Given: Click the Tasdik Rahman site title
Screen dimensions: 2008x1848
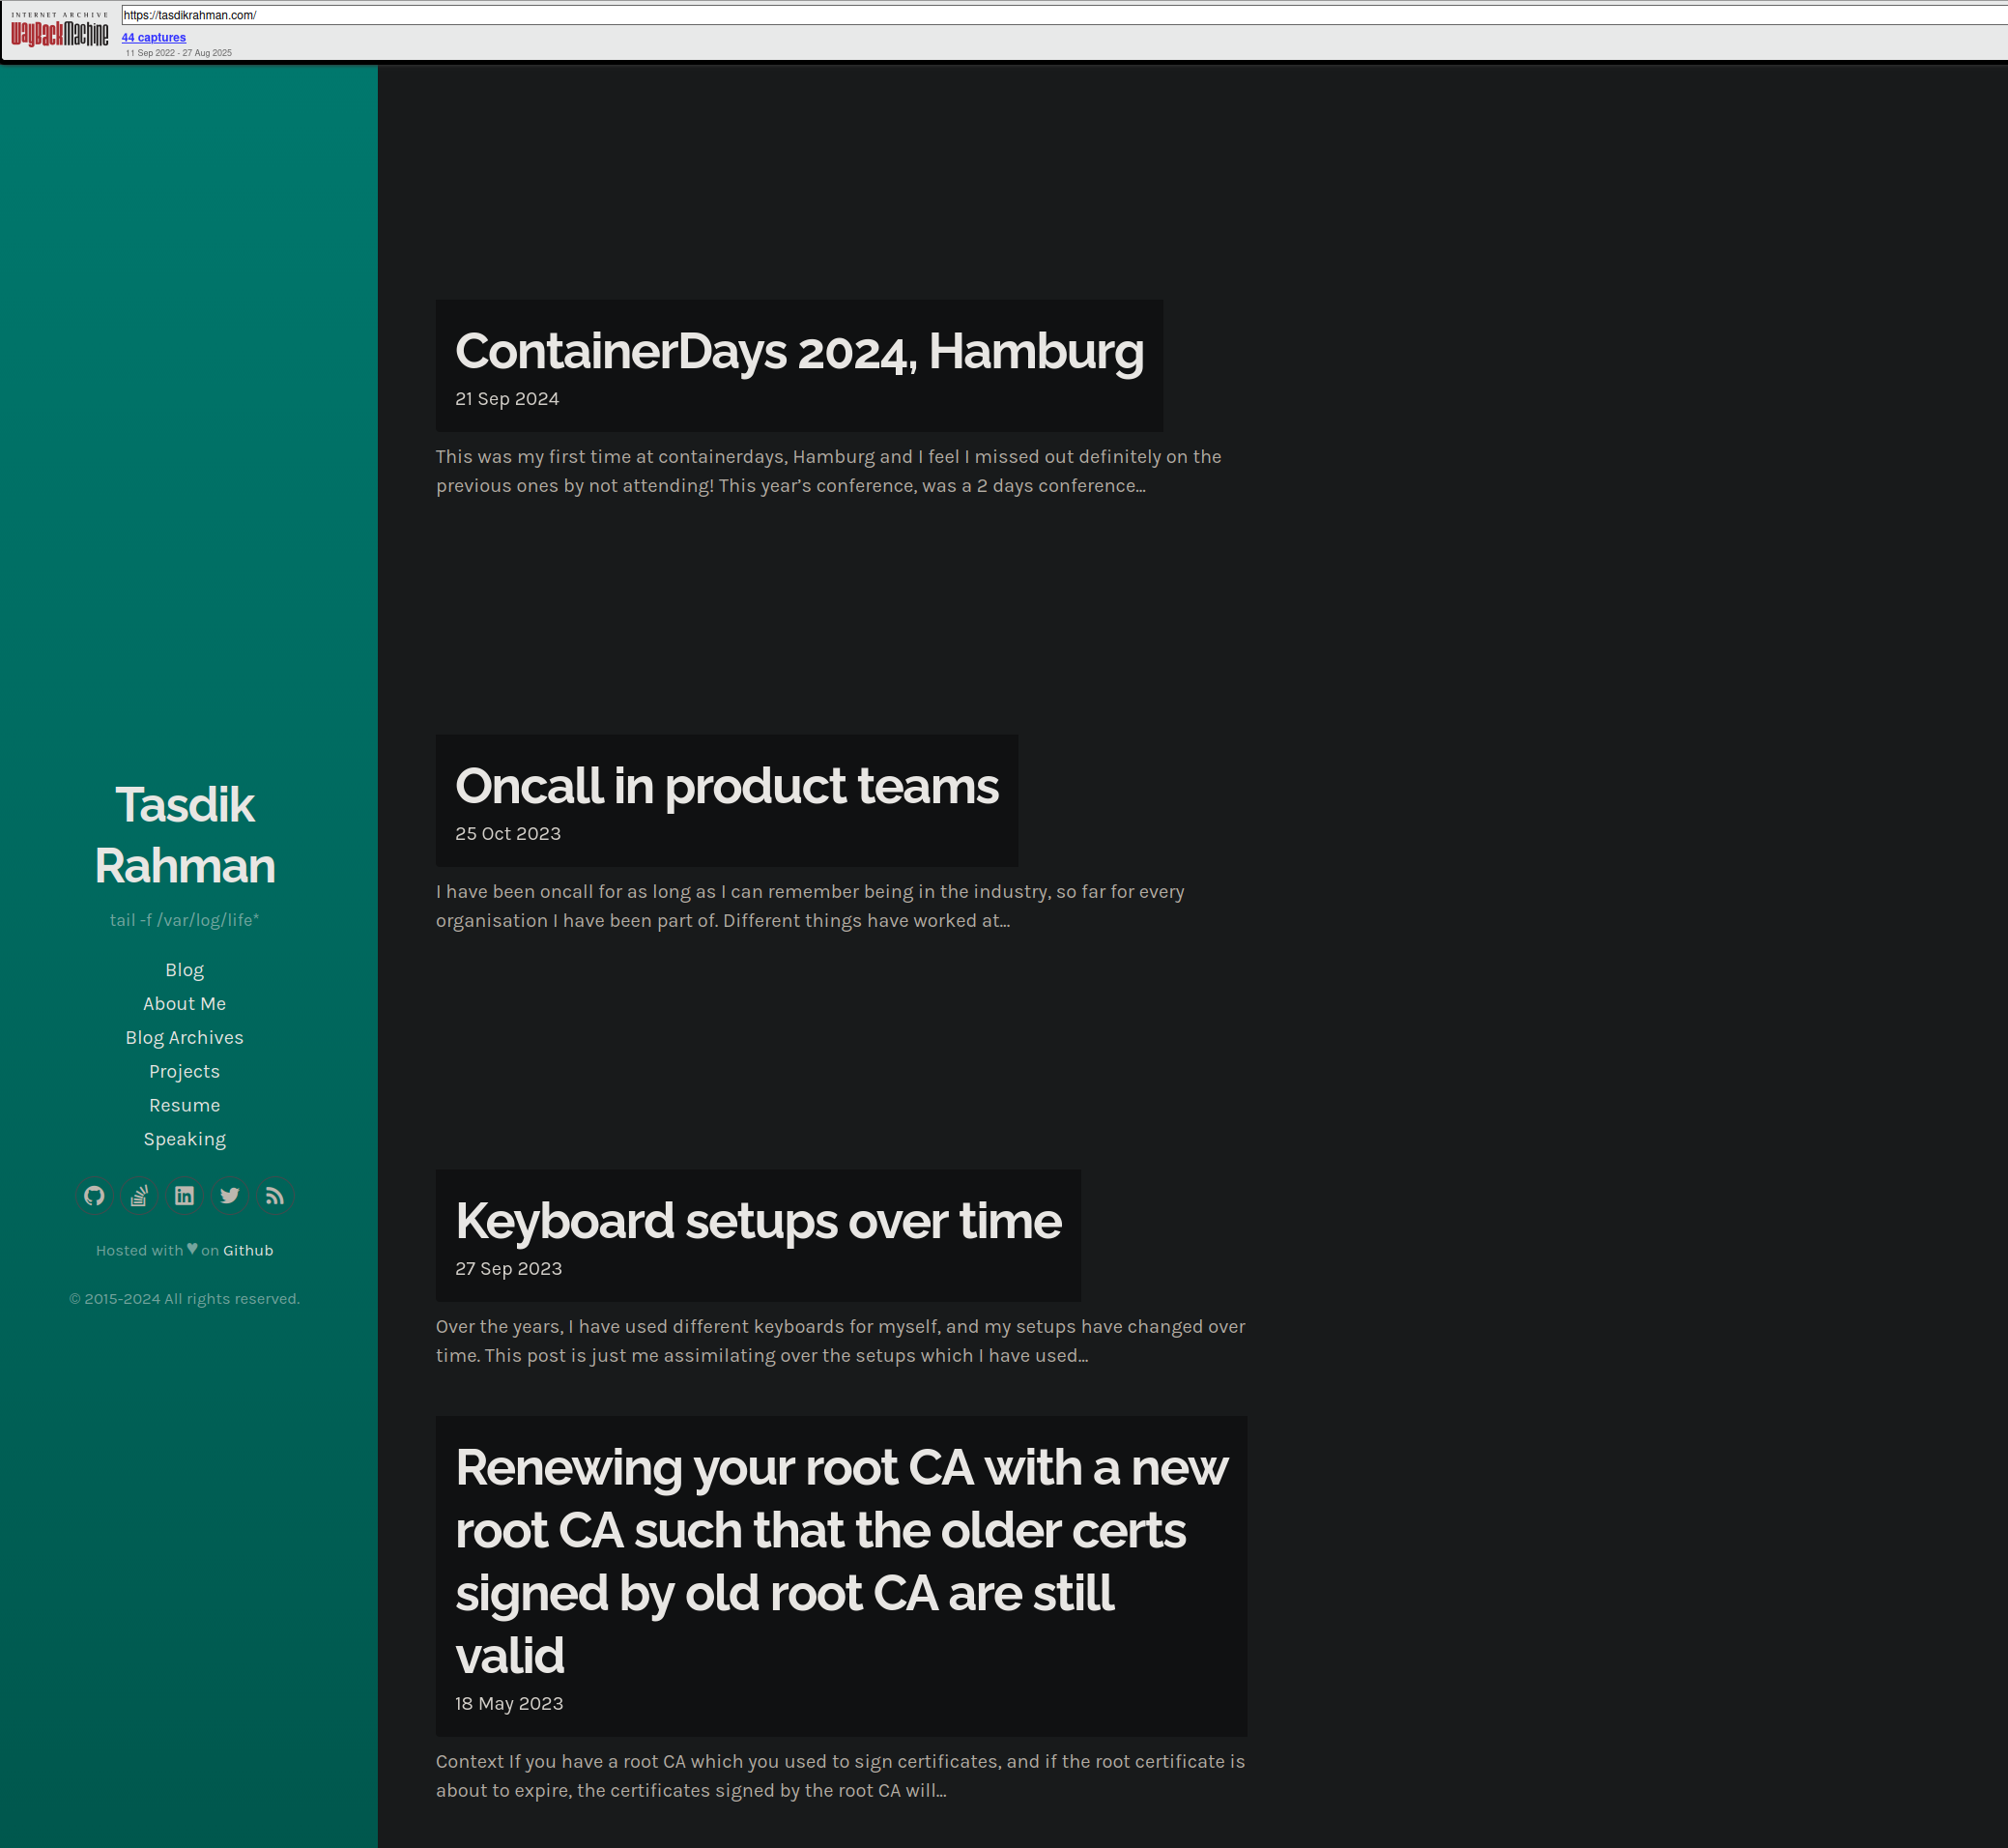Looking at the screenshot, I should point(184,835).
